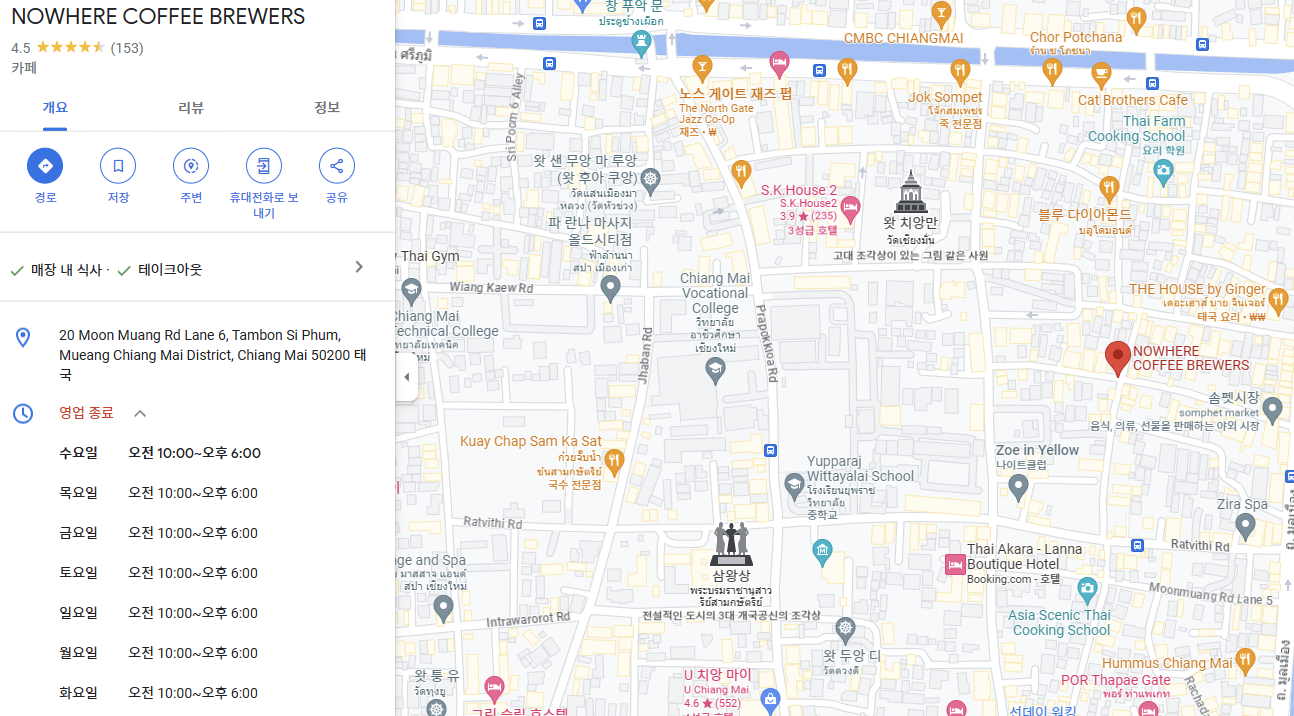
Task: Click bus stop icon on Prapokkloa Rd
Action: click(x=770, y=449)
